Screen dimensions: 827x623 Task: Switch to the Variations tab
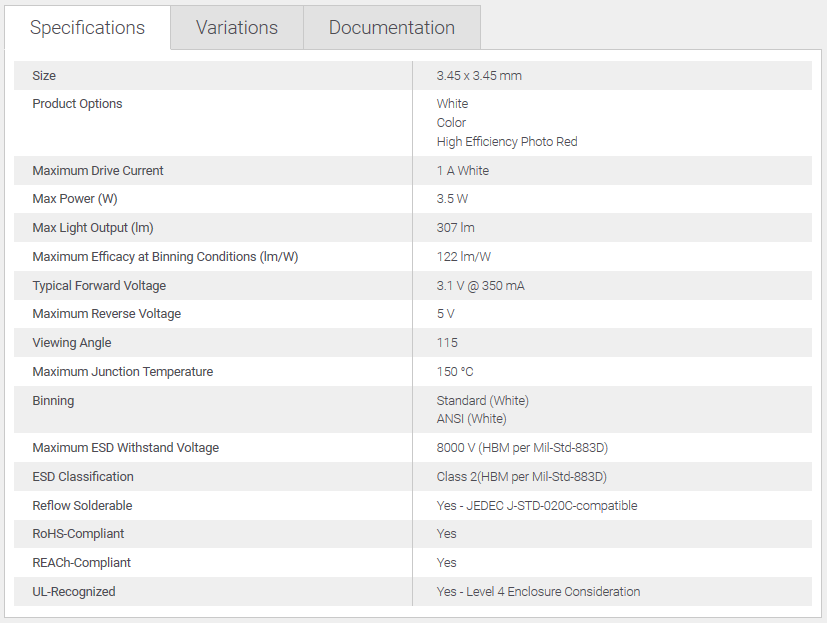tap(236, 28)
